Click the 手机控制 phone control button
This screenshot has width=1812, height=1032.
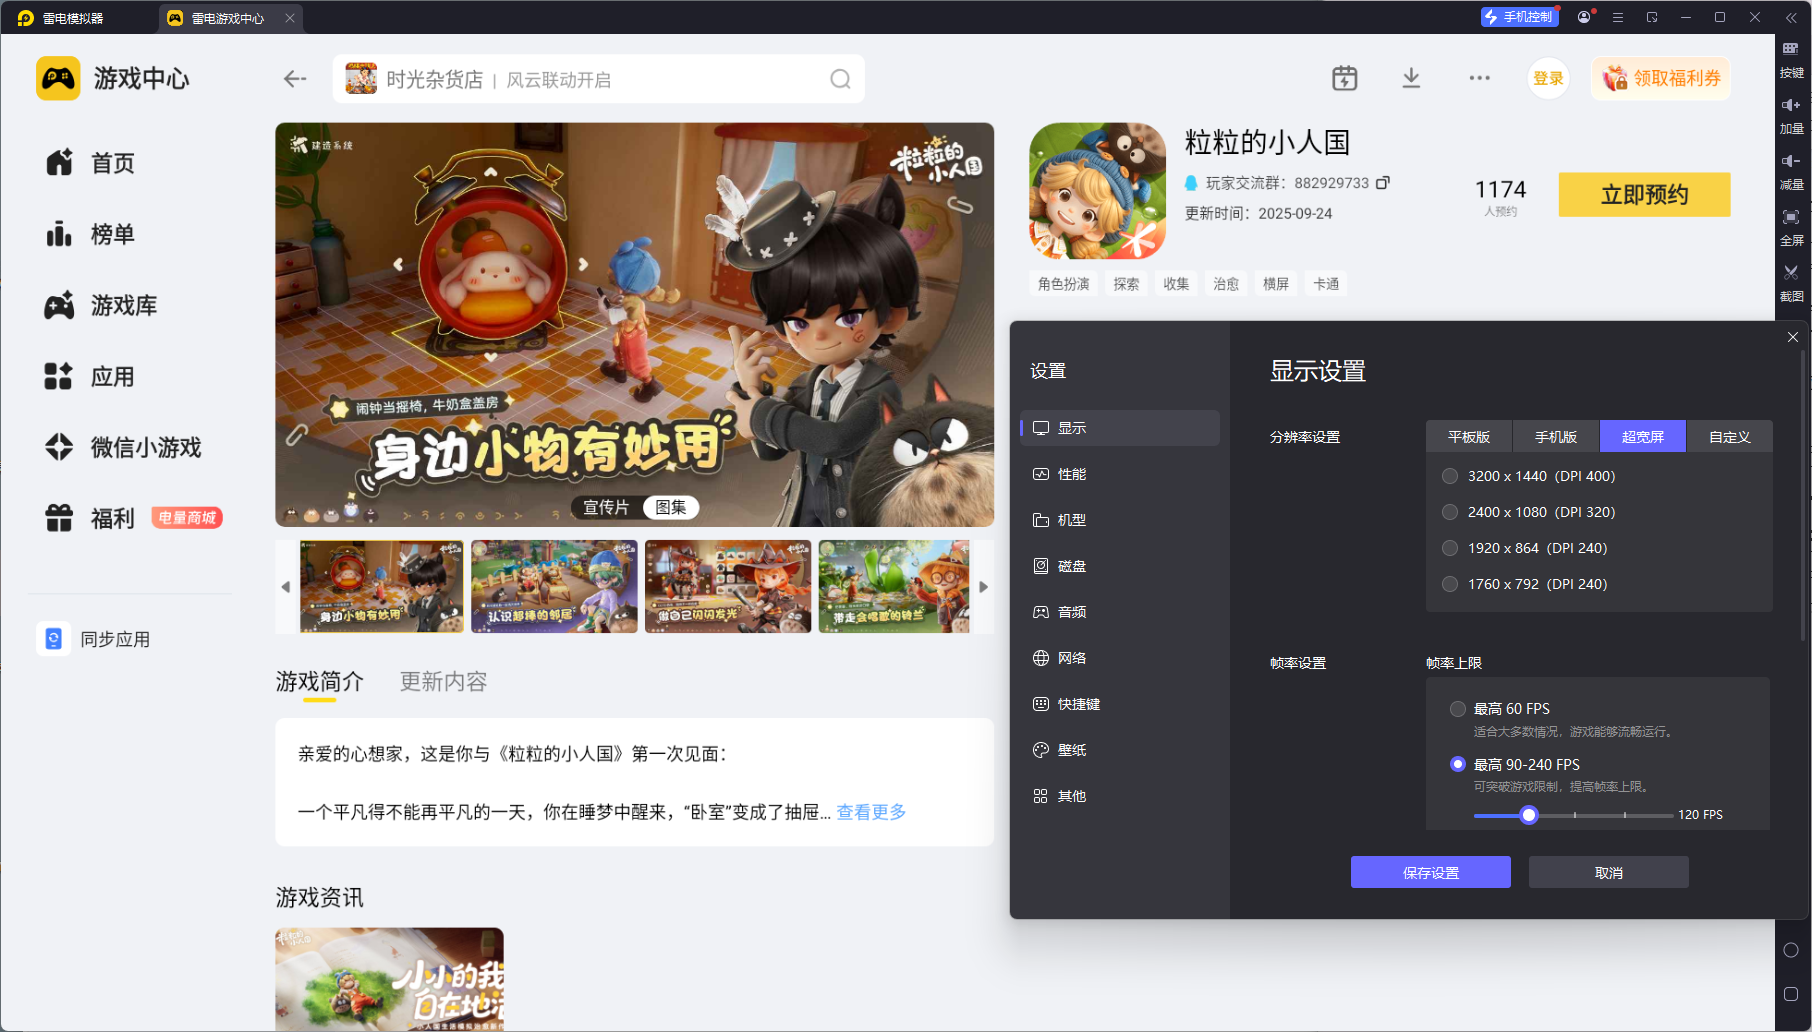tap(1519, 17)
